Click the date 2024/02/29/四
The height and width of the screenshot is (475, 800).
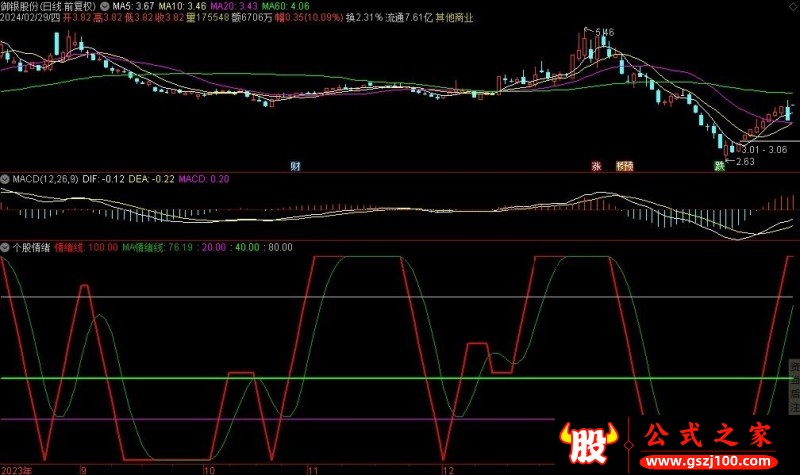(30, 18)
